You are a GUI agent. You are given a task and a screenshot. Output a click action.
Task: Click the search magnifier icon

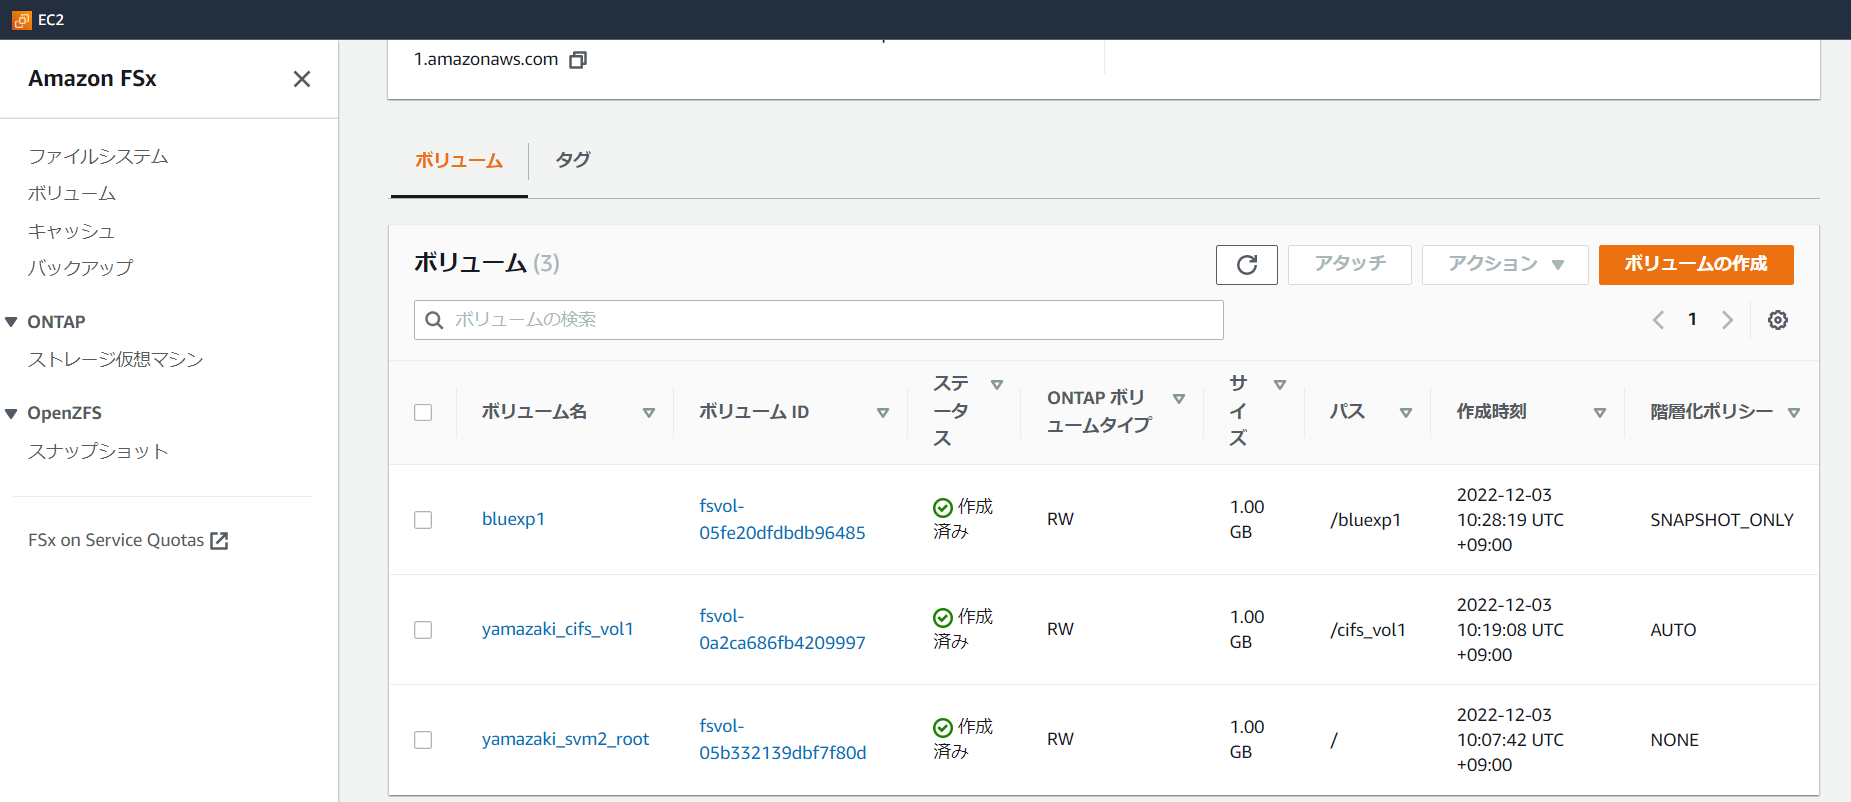434,320
